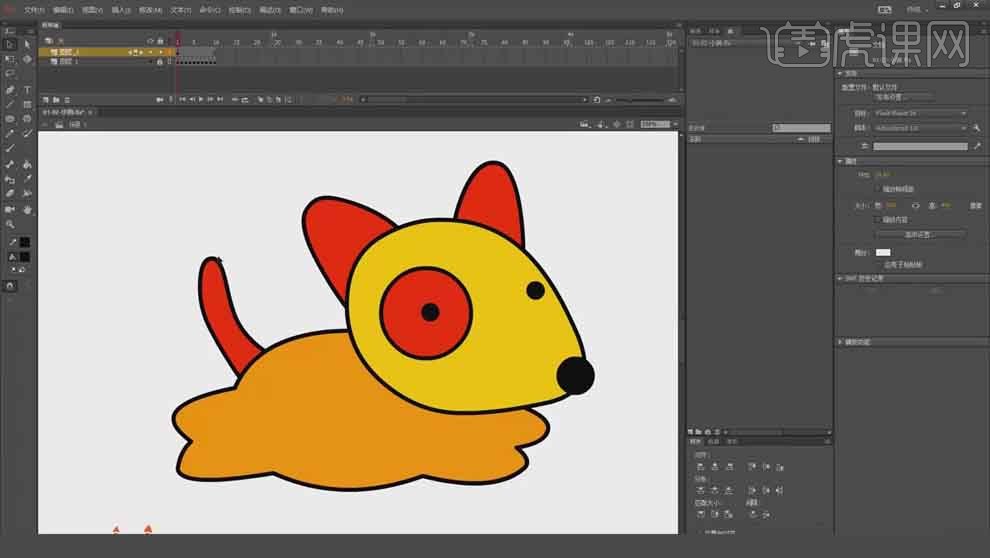The image size is (990, 558).
Task: Select the Eraser tool
Action: [x=10, y=194]
